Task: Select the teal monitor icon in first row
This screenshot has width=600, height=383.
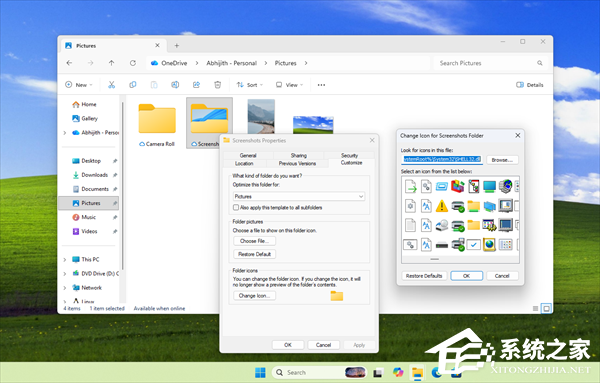Action: 489,186
